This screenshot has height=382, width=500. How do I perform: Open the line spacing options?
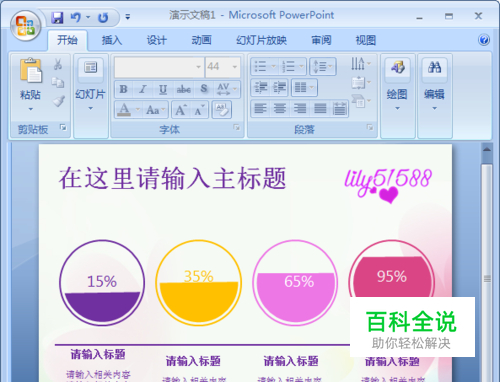pos(323,66)
